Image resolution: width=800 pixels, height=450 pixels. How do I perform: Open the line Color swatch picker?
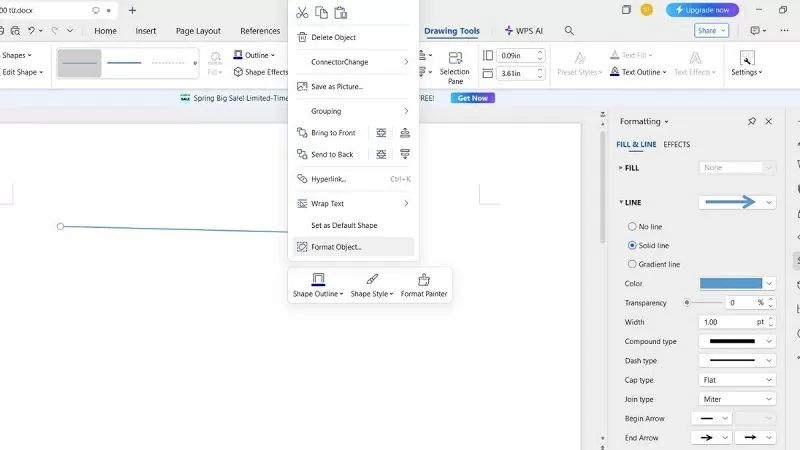737,284
